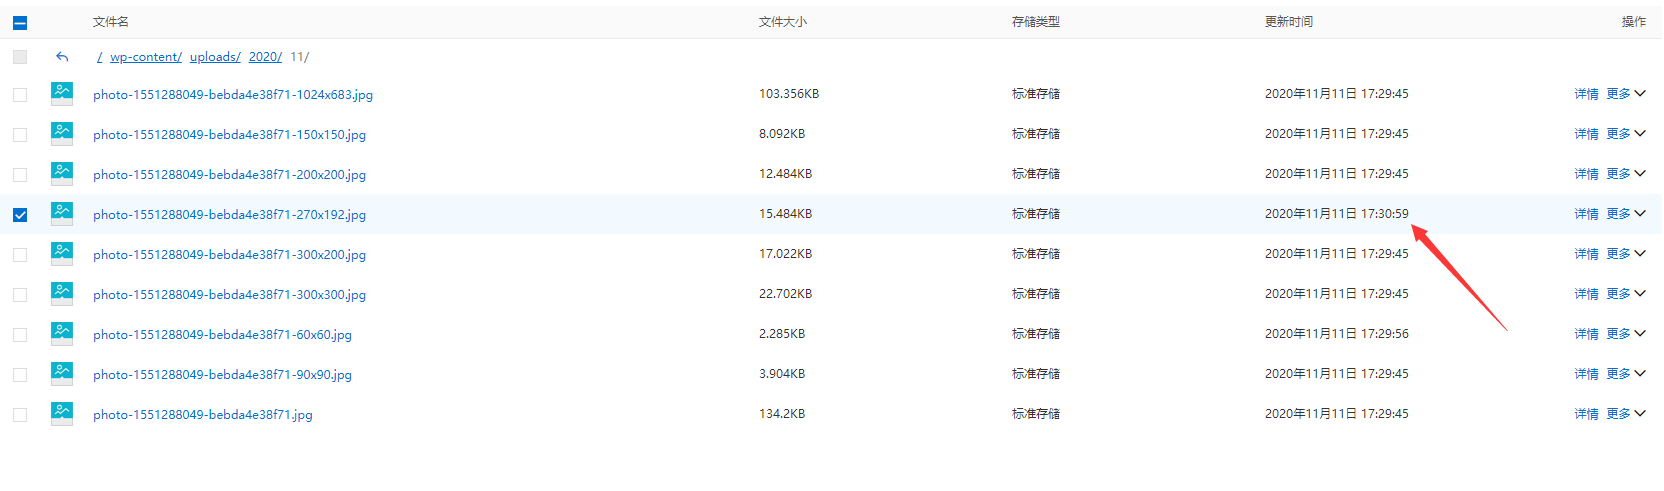Click image icon for the 150x150.jpg file
Image resolution: width=1664 pixels, height=491 pixels.
pos(62,134)
